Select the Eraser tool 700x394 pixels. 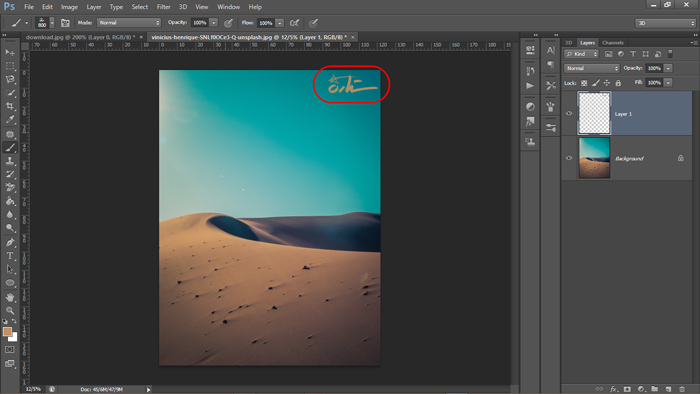(10, 187)
